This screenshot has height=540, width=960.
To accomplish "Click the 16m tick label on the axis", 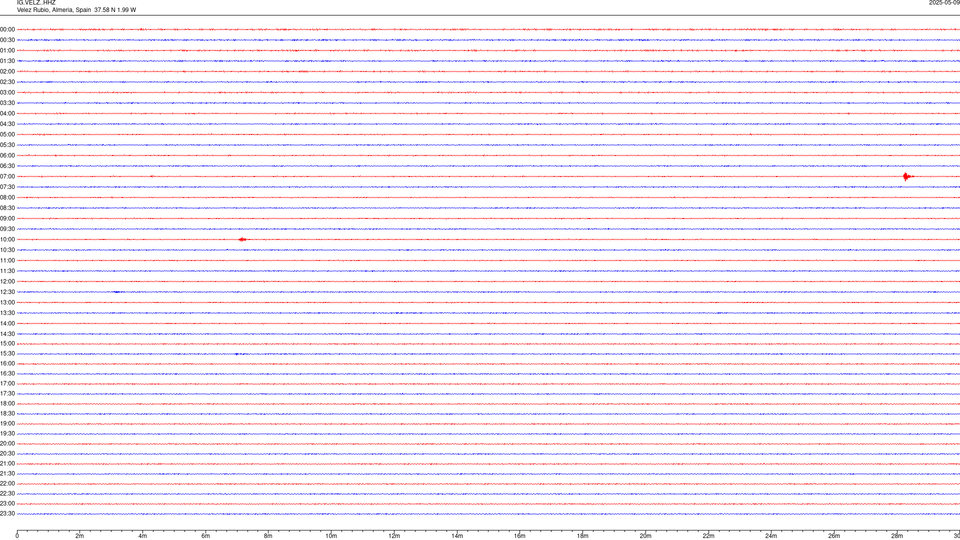I will [x=520, y=536].
